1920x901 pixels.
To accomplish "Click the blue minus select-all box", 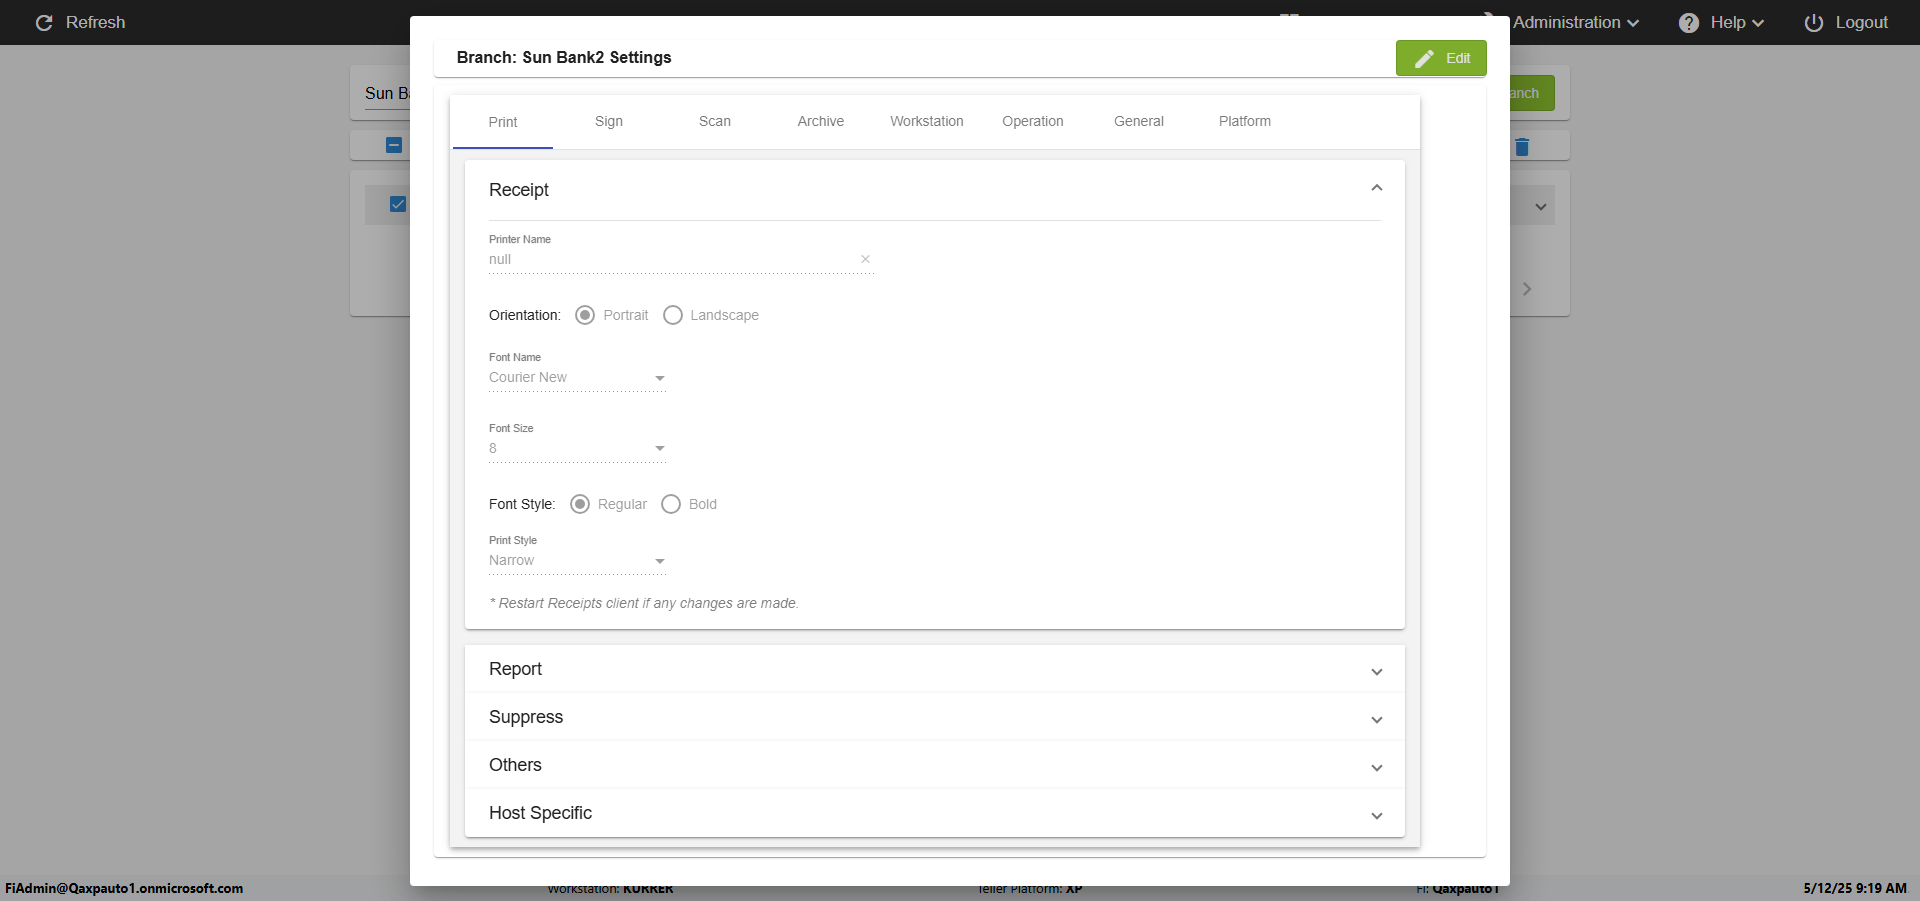I will pyautogui.click(x=394, y=146).
